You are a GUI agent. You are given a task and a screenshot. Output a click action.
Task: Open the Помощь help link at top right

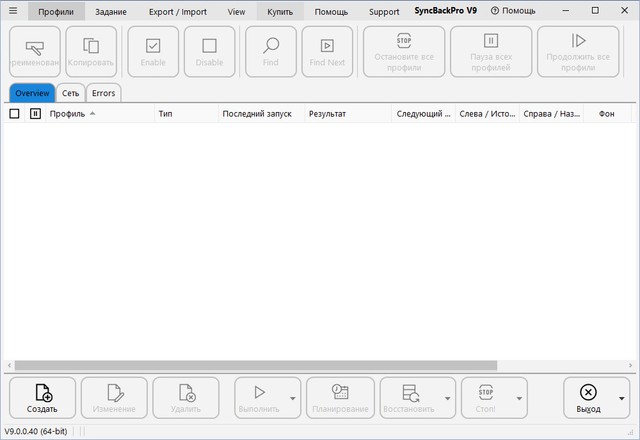[x=513, y=11]
